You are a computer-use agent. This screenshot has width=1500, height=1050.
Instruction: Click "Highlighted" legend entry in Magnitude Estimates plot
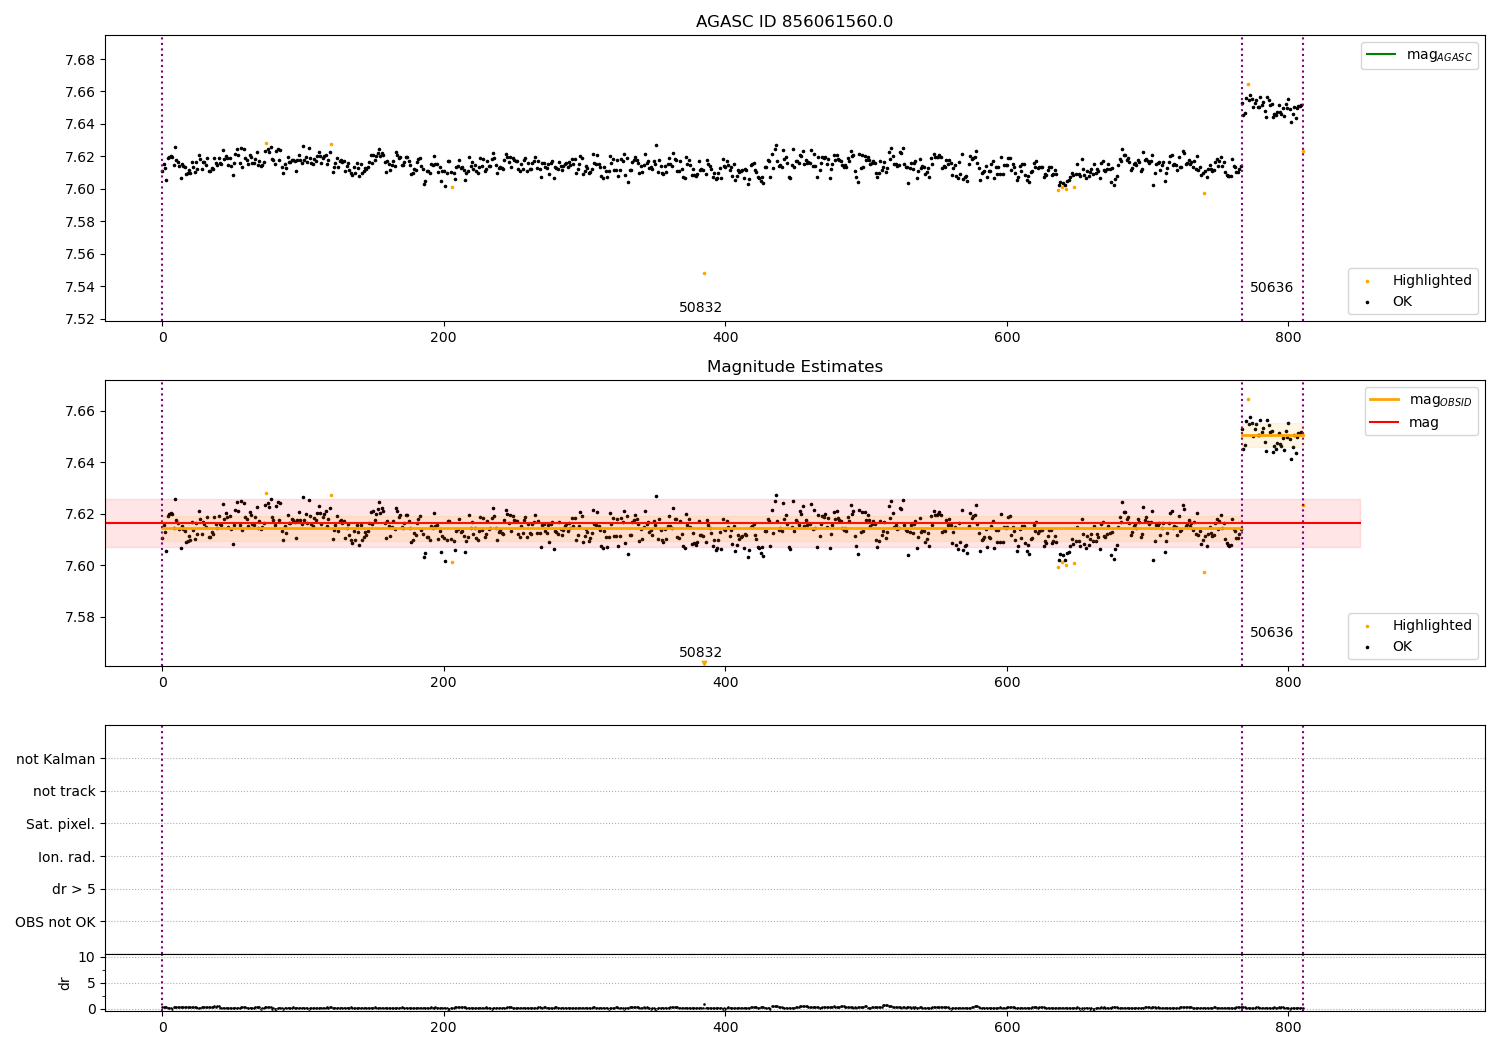pos(1419,625)
